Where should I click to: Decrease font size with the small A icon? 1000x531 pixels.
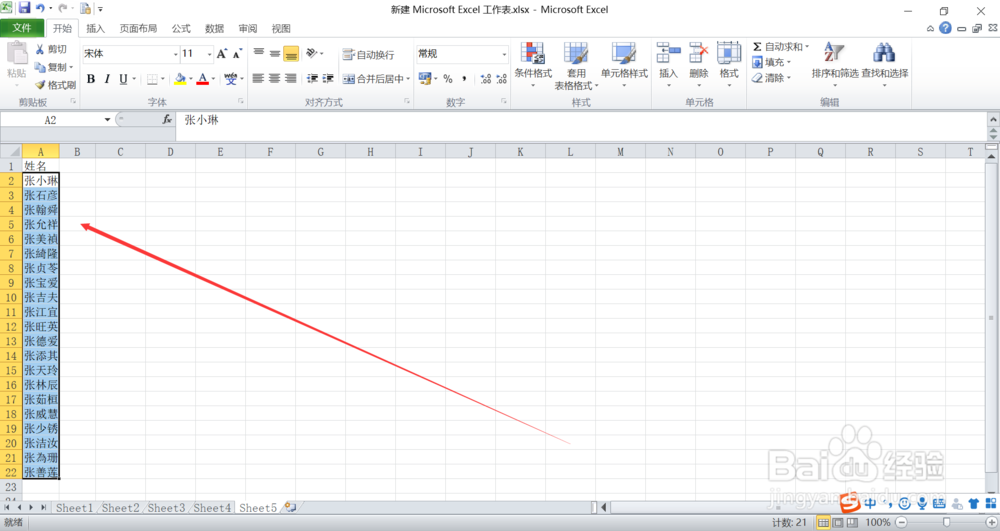[237, 54]
